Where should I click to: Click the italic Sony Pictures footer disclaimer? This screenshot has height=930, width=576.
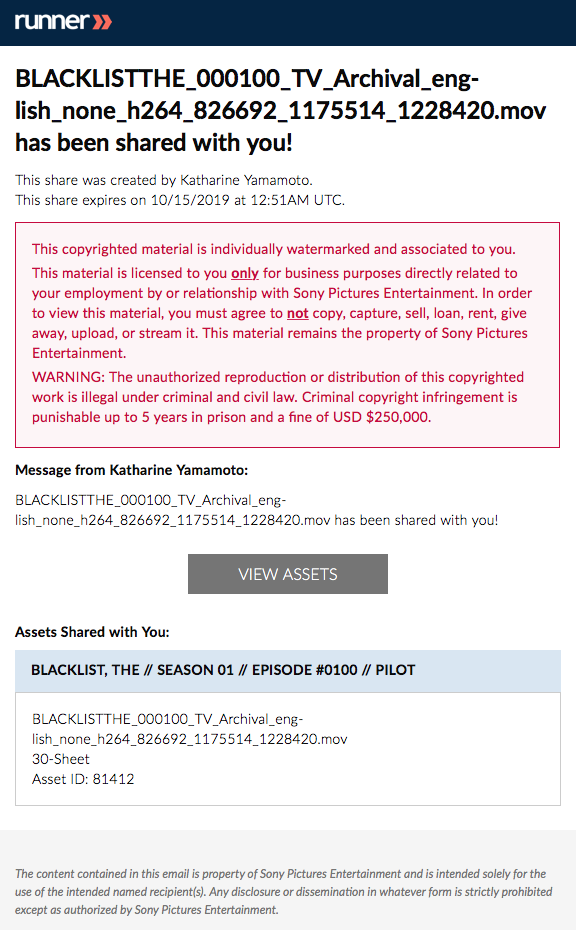[284, 891]
